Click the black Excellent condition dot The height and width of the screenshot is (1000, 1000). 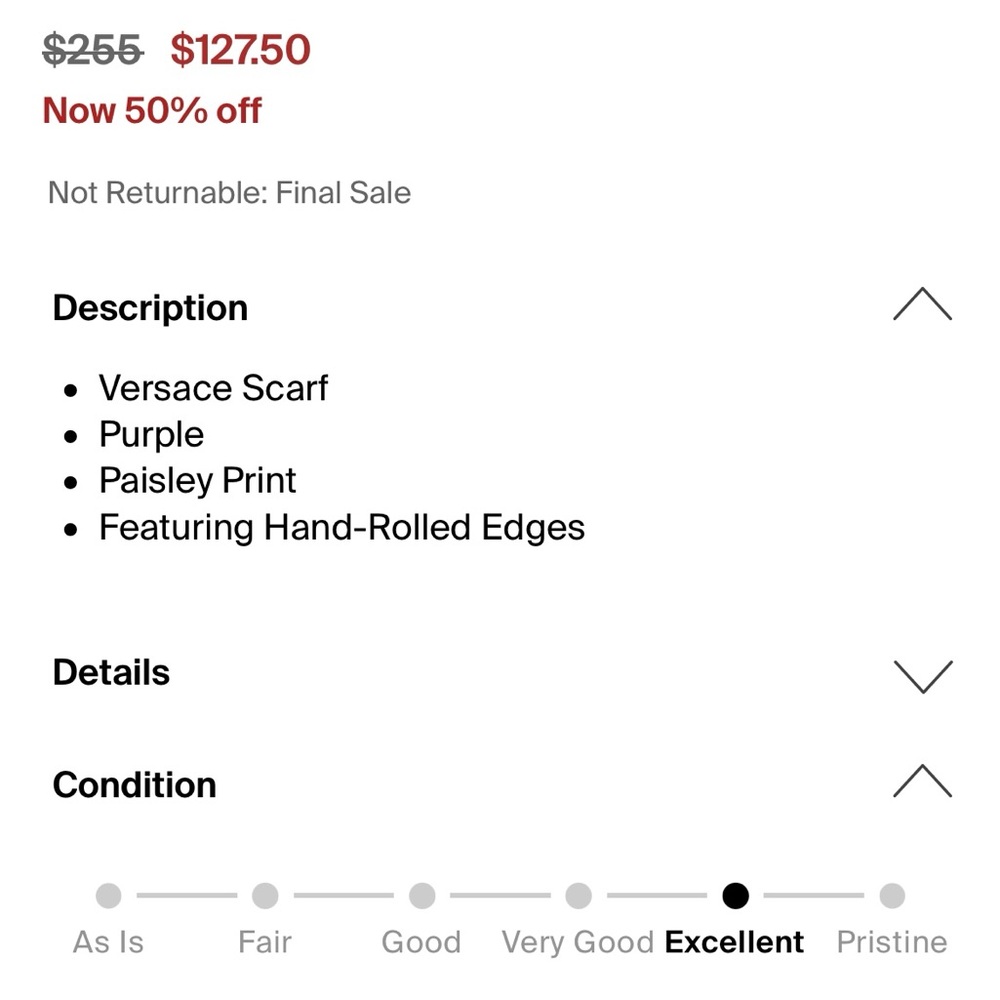coord(735,895)
